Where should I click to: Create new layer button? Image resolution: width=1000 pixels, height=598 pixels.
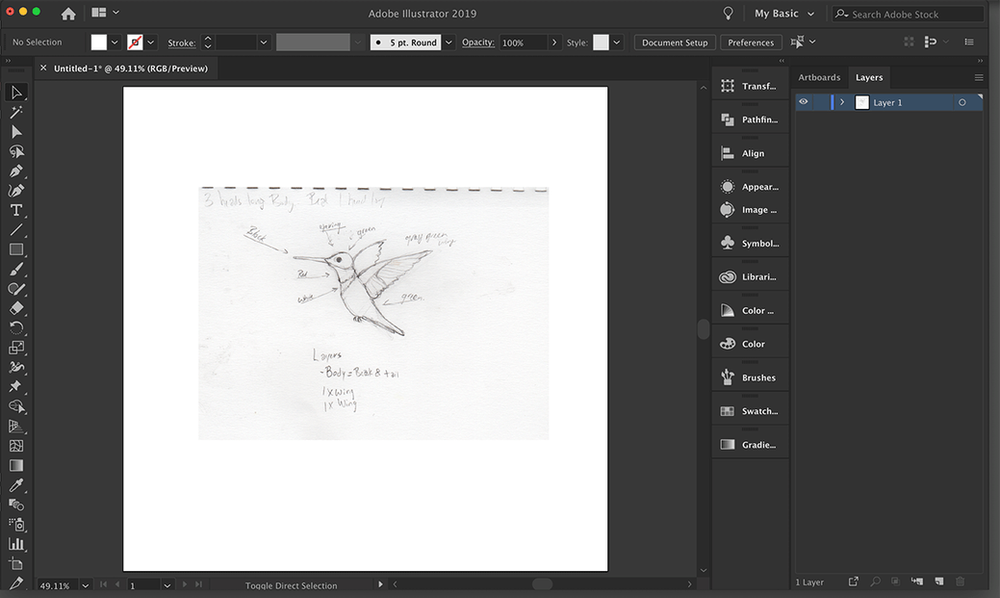pos(939,581)
